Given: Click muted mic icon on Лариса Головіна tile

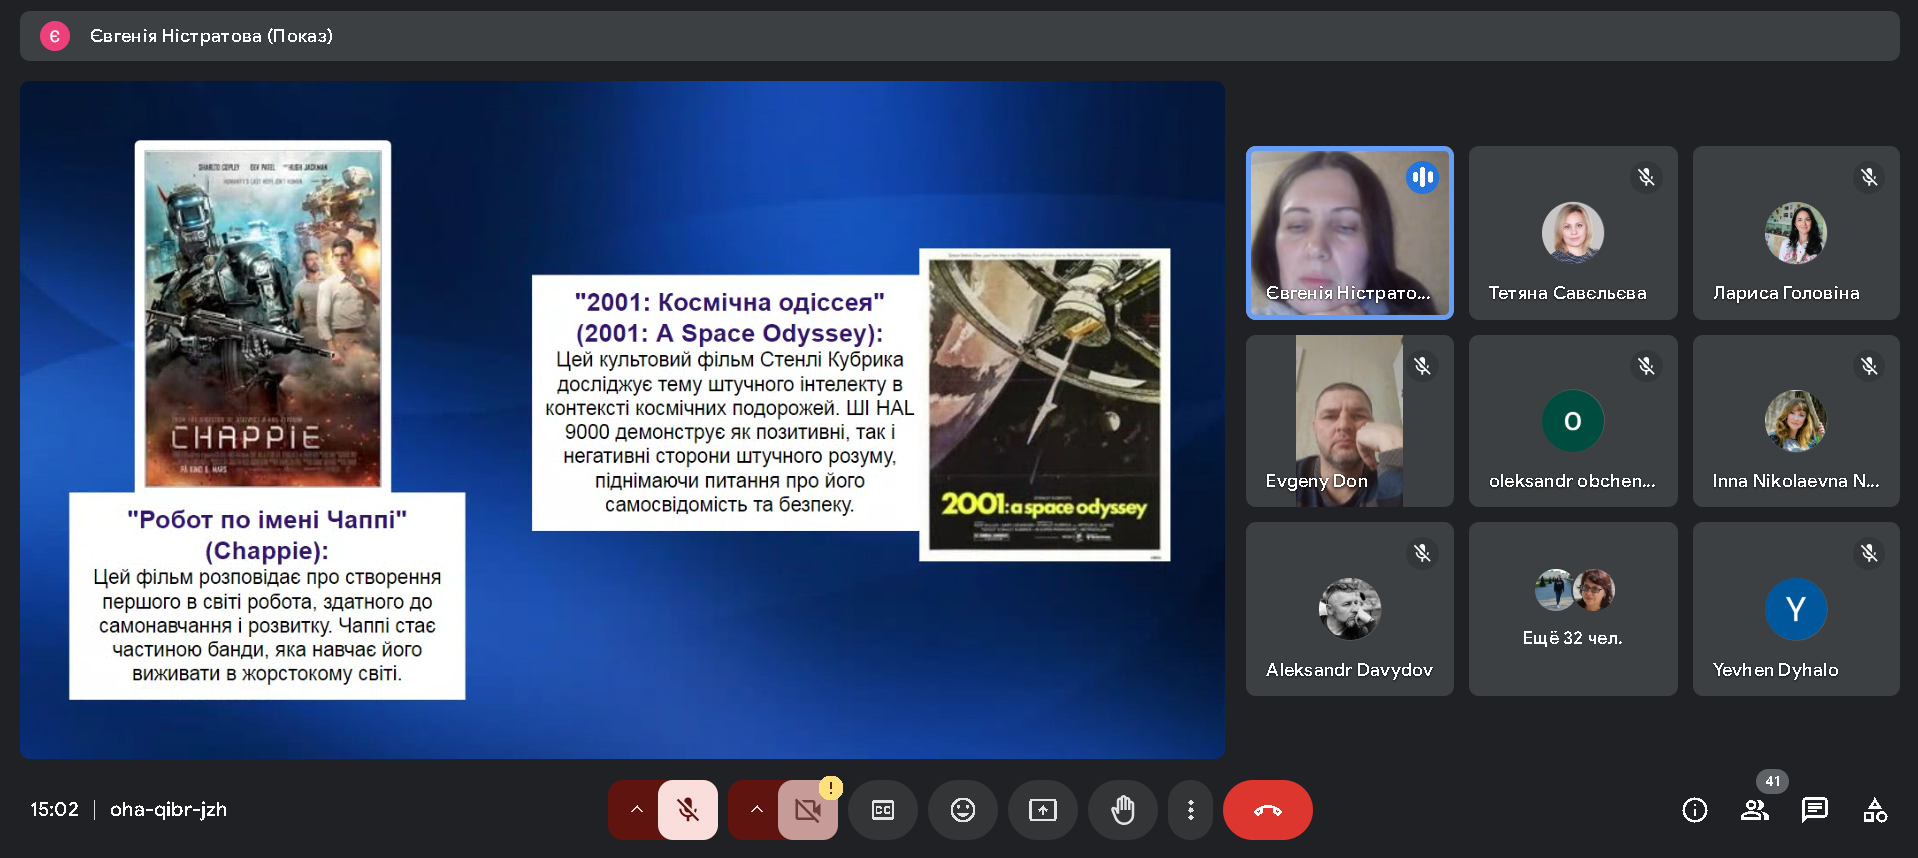Looking at the screenshot, I should click(1869, 178).
